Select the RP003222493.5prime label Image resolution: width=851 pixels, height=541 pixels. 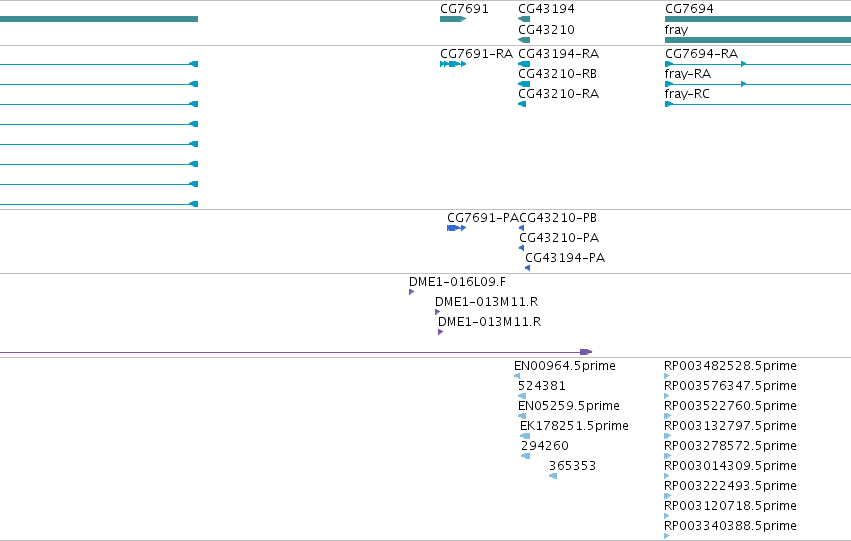tap(731, 486)
